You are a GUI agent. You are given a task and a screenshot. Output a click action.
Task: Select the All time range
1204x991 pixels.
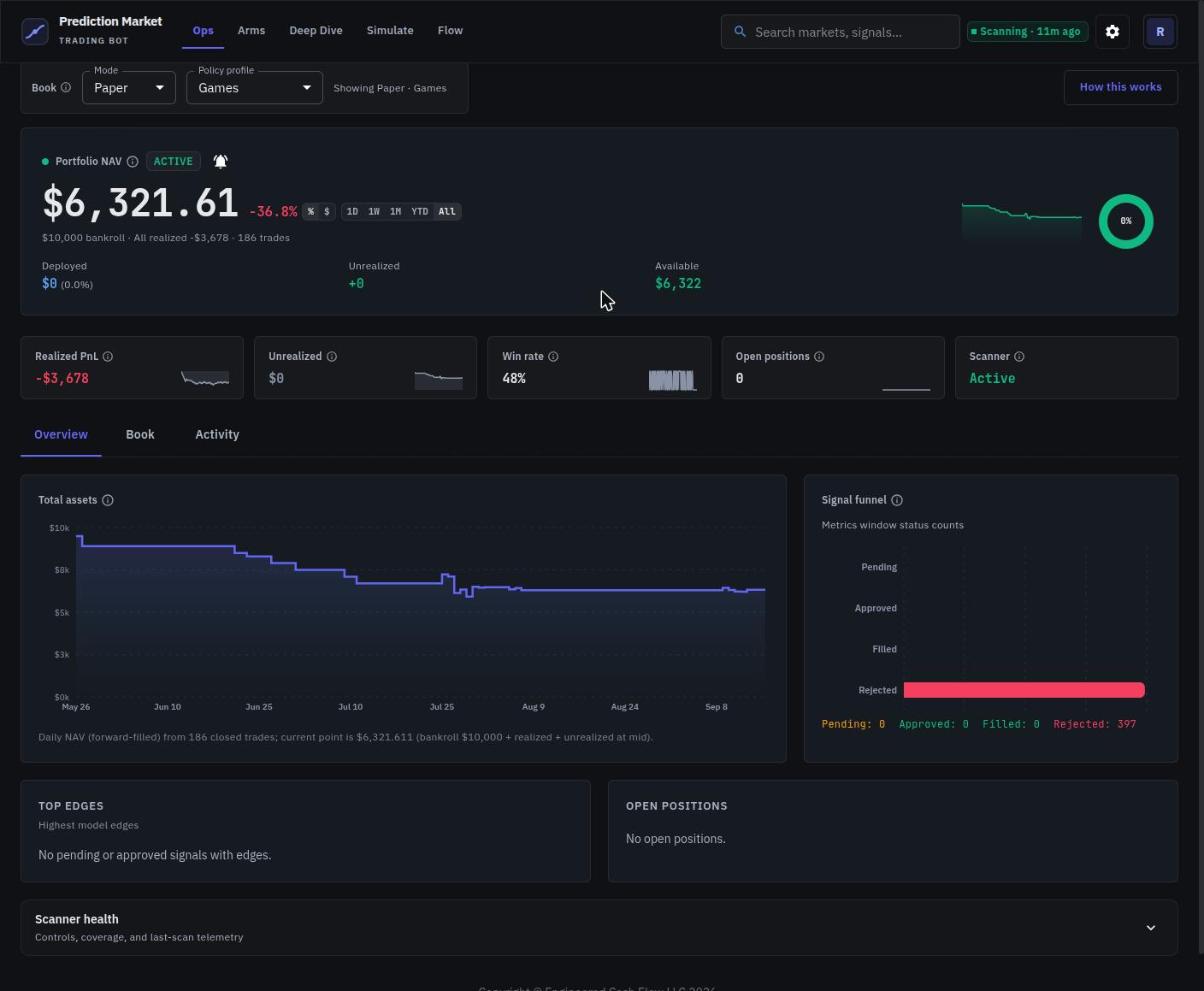click(x=447, y=211)
